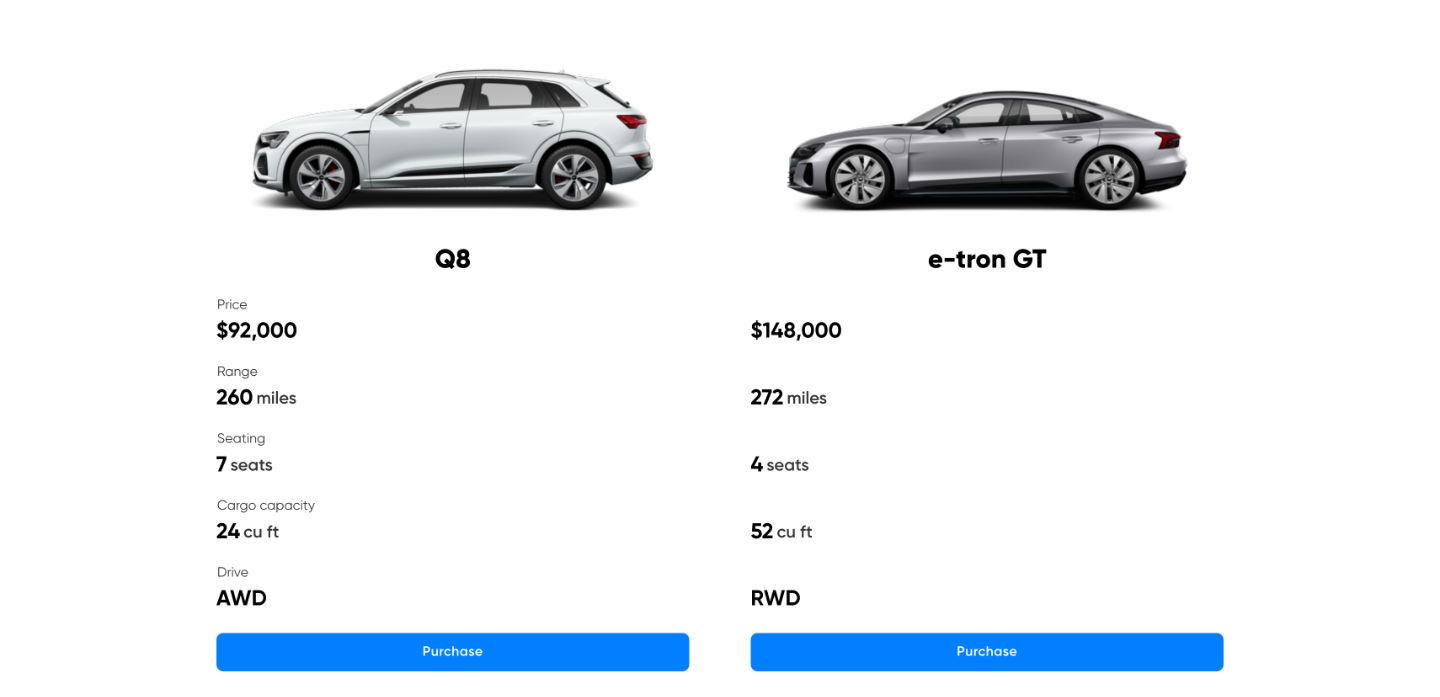Click the 272 miles range value
Viewport: 1440px width, 697px height.
click(x=789, y=398)
